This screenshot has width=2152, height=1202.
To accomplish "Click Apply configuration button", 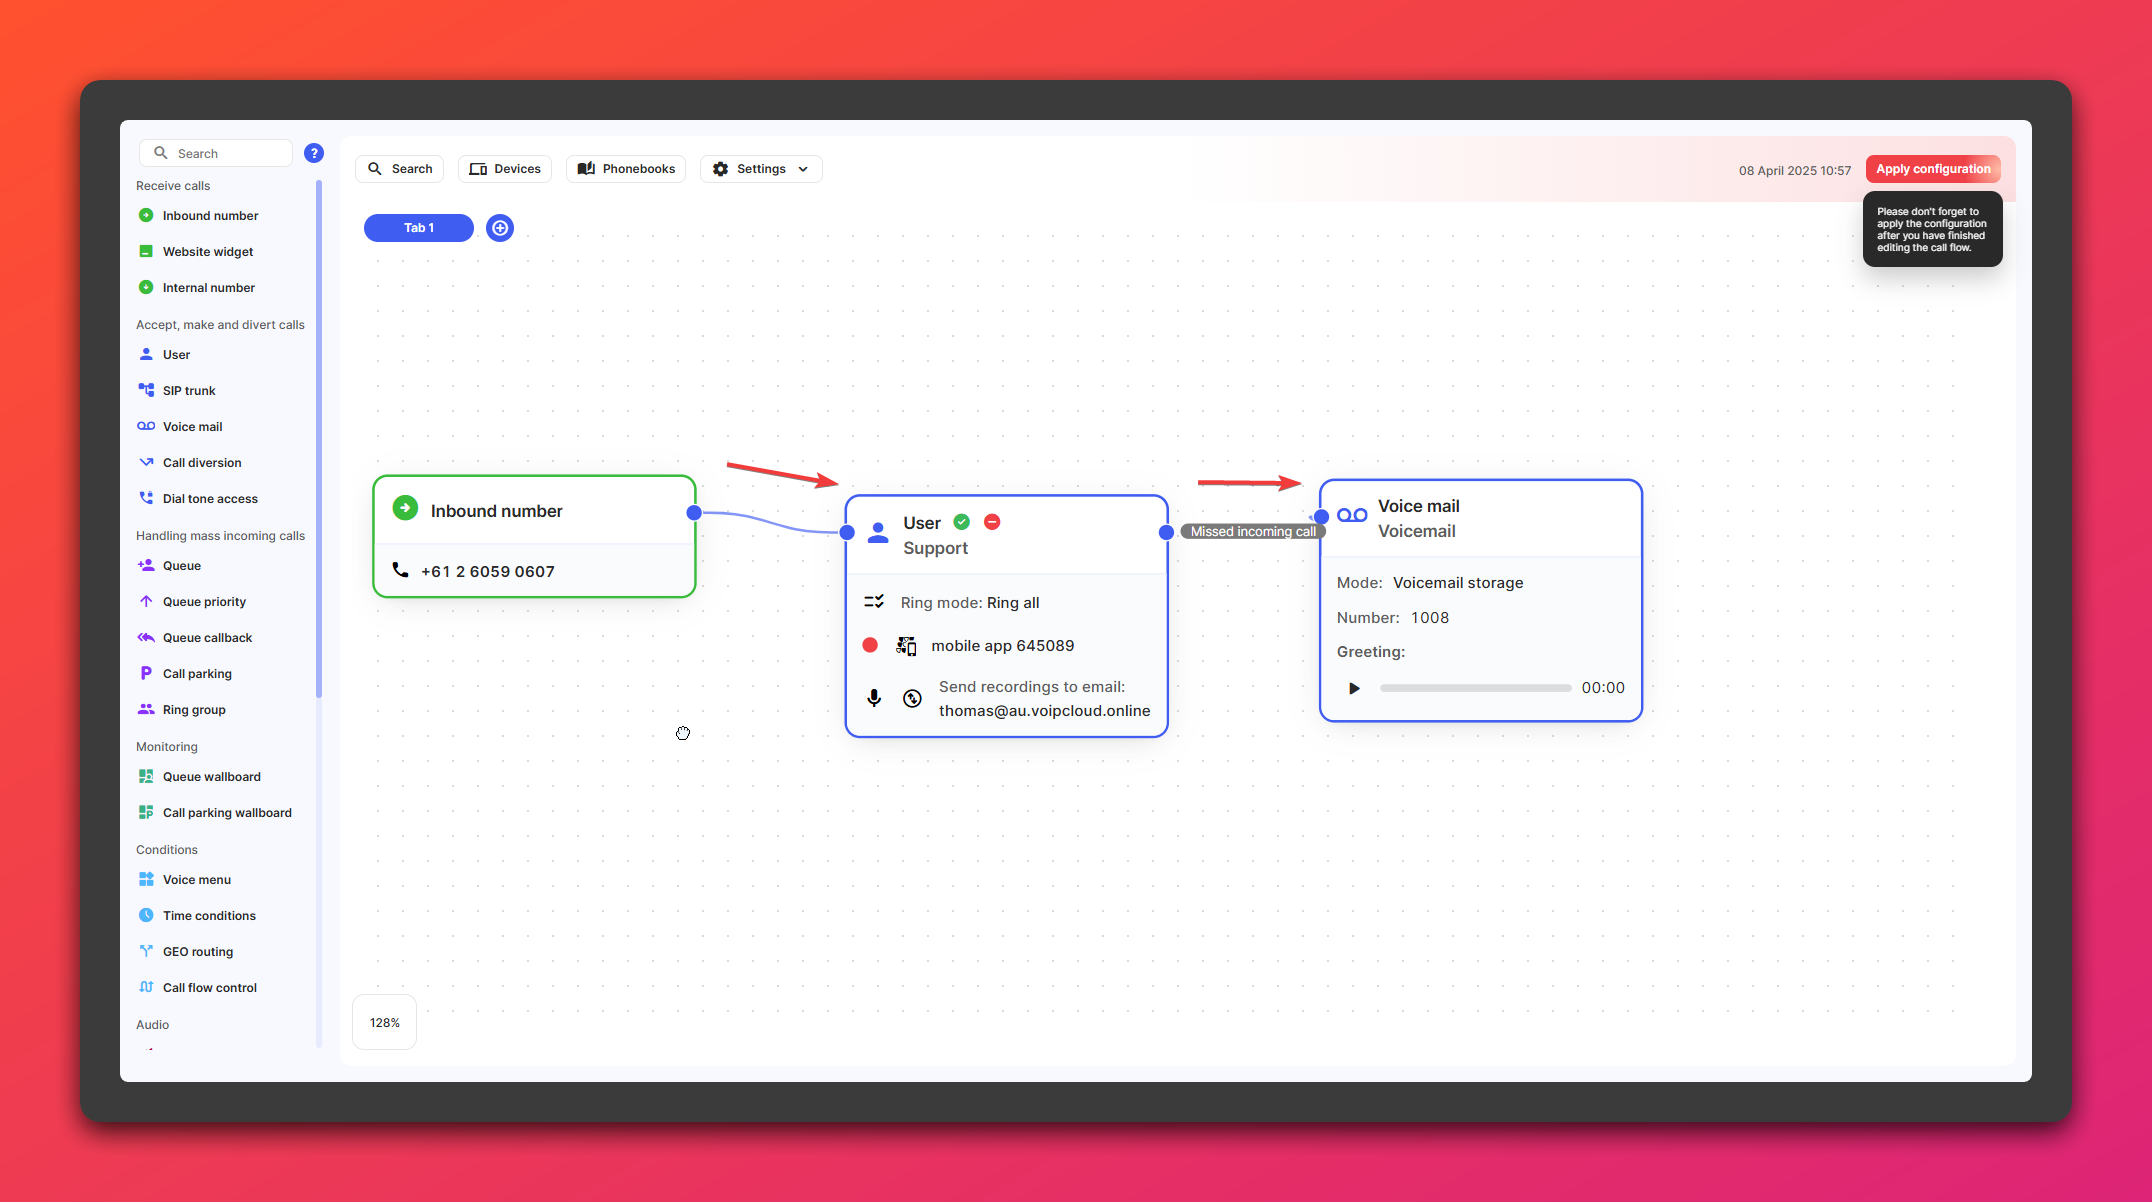I will 1933,169.
